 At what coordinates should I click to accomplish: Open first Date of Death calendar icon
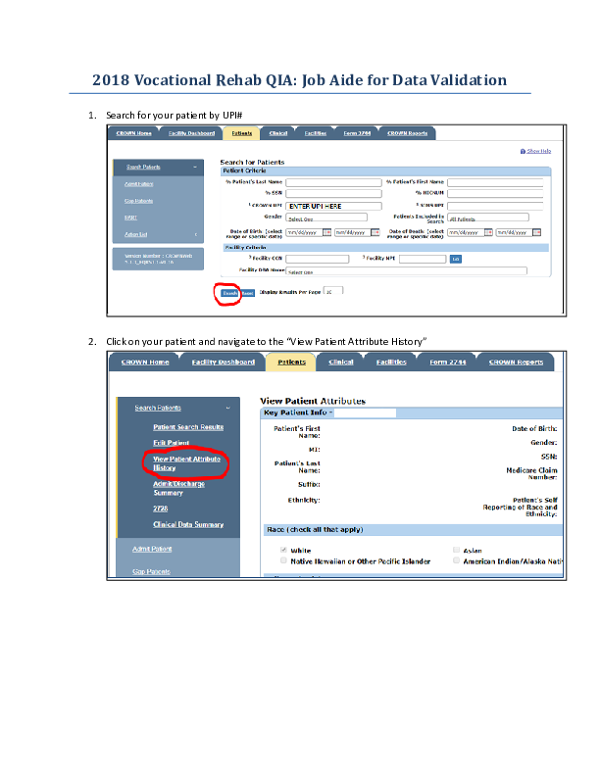click(x=488, y=232)
